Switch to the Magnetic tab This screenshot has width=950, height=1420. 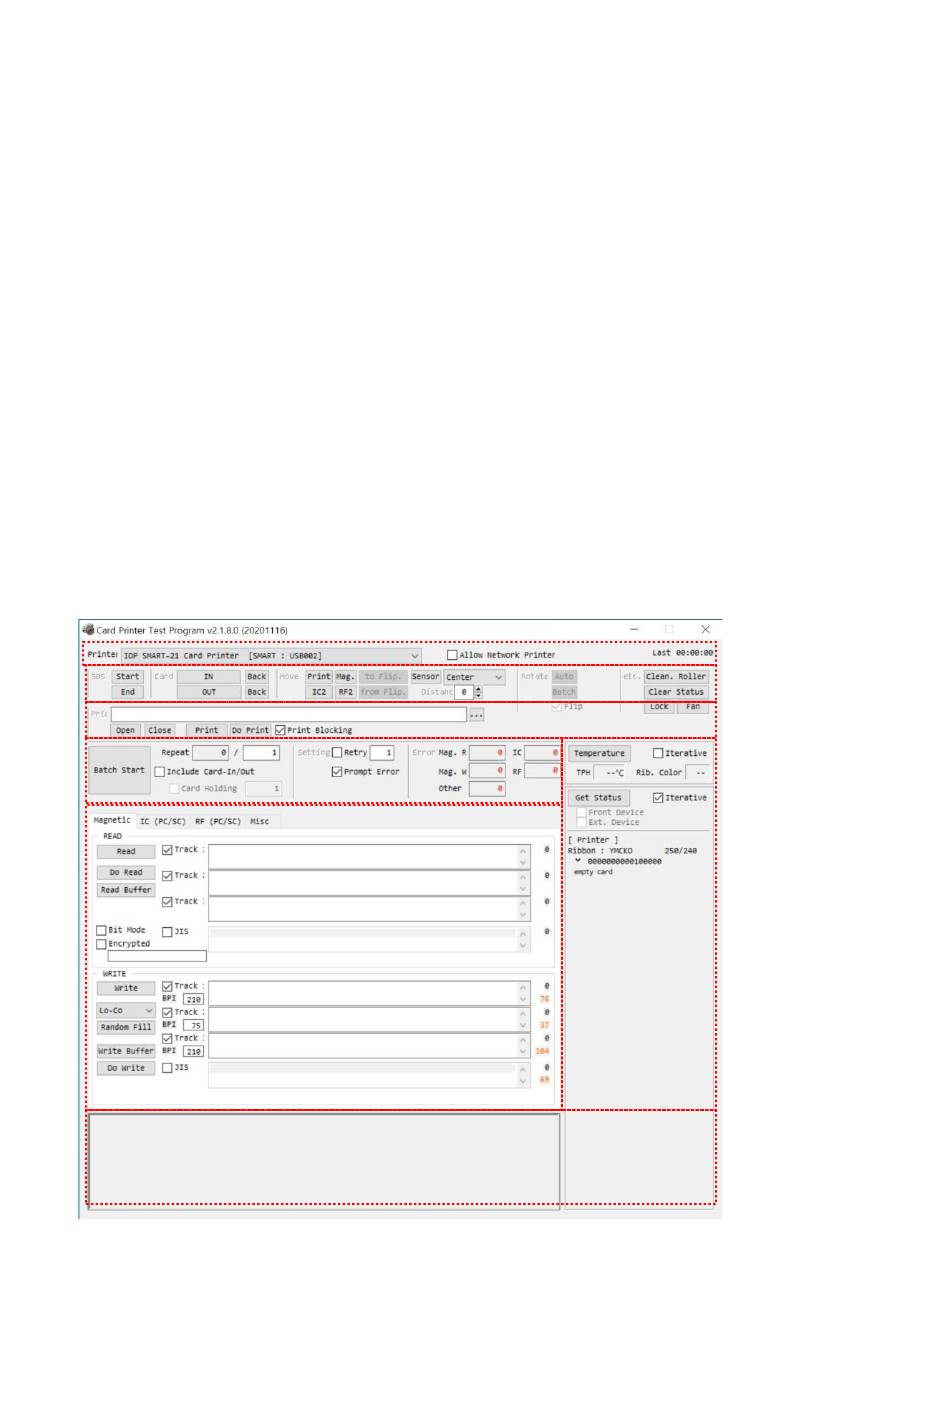click(112, 820)
